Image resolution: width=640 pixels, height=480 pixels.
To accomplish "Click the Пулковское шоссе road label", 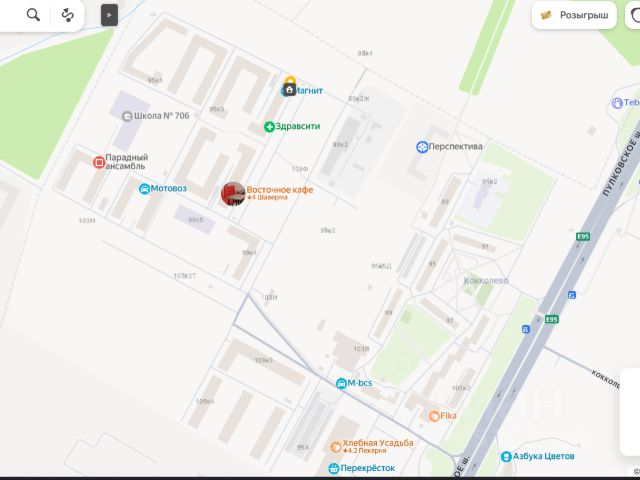I will (620, 165).
